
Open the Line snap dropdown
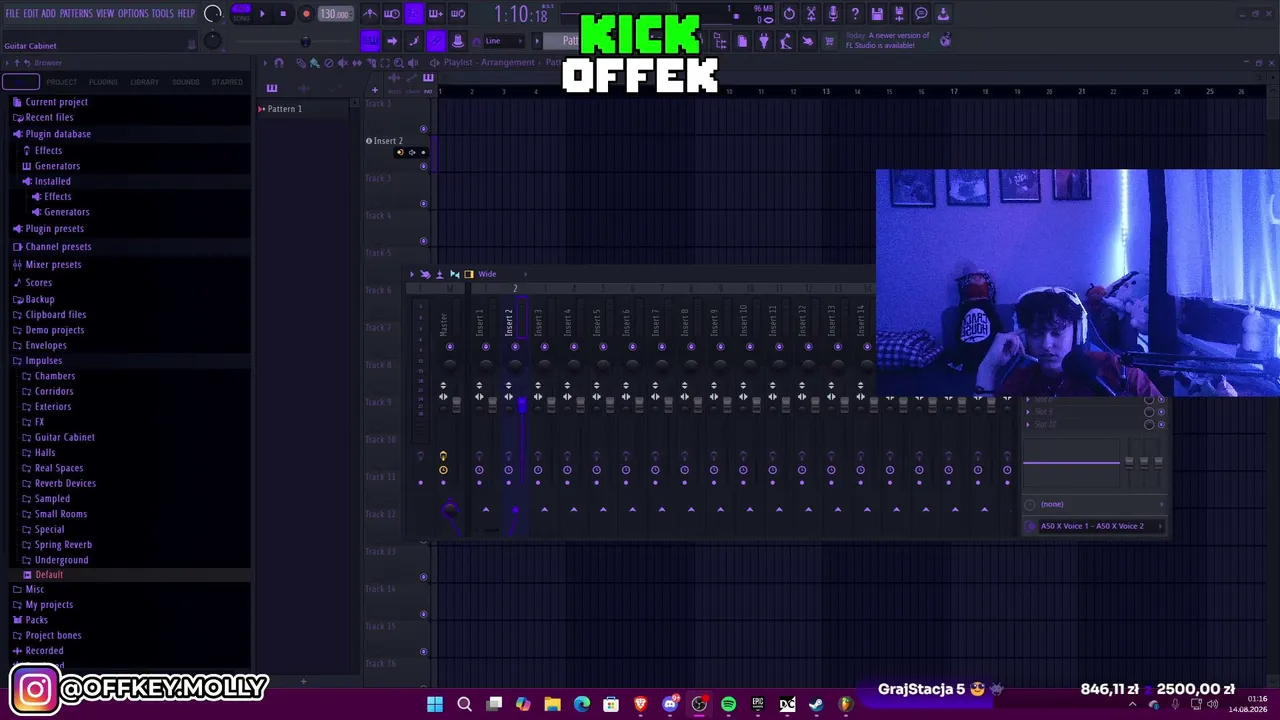506,41
